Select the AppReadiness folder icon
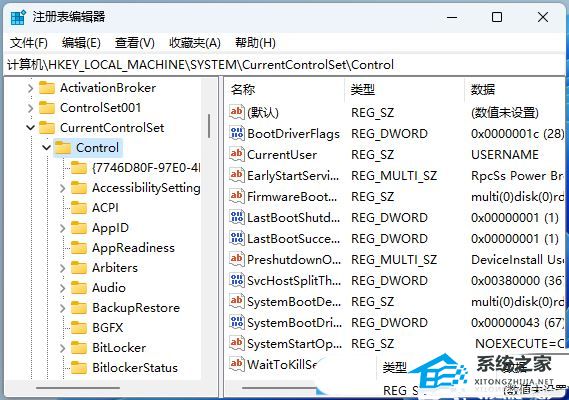 [x=79, y=248]
